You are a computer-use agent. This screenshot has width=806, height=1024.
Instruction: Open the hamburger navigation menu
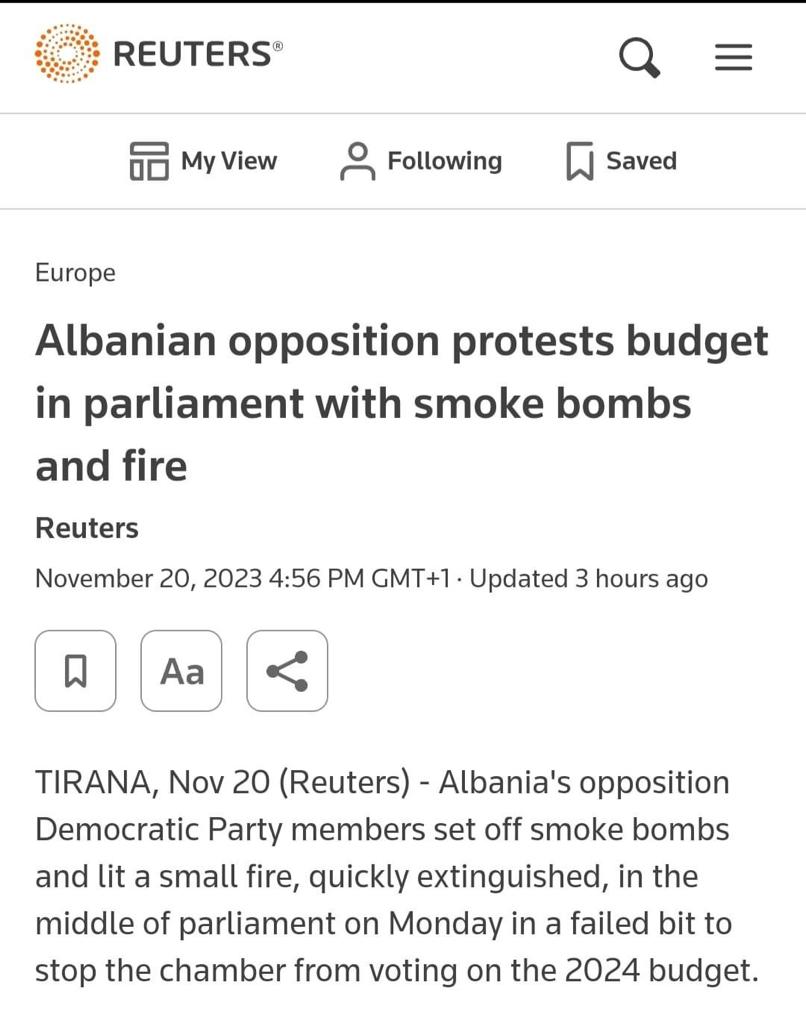733,57
